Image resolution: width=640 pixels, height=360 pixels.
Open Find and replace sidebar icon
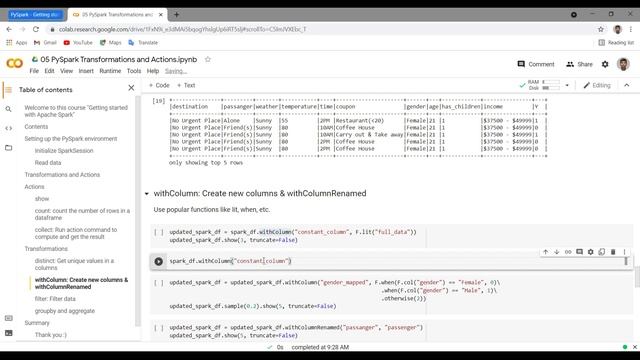point(8,109)
